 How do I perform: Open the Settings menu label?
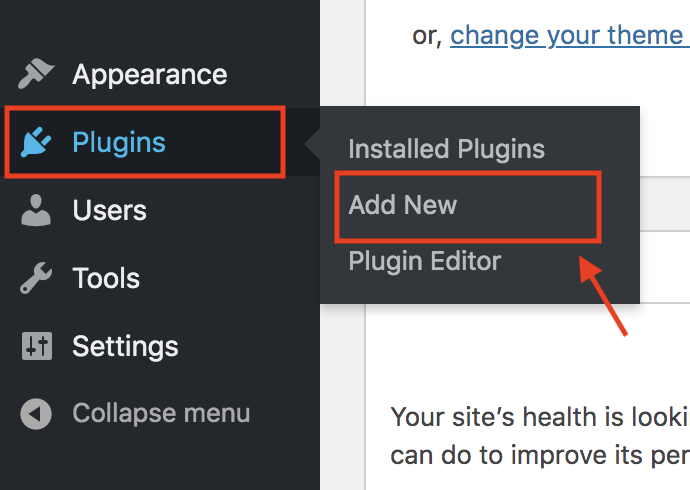[125, 347]
